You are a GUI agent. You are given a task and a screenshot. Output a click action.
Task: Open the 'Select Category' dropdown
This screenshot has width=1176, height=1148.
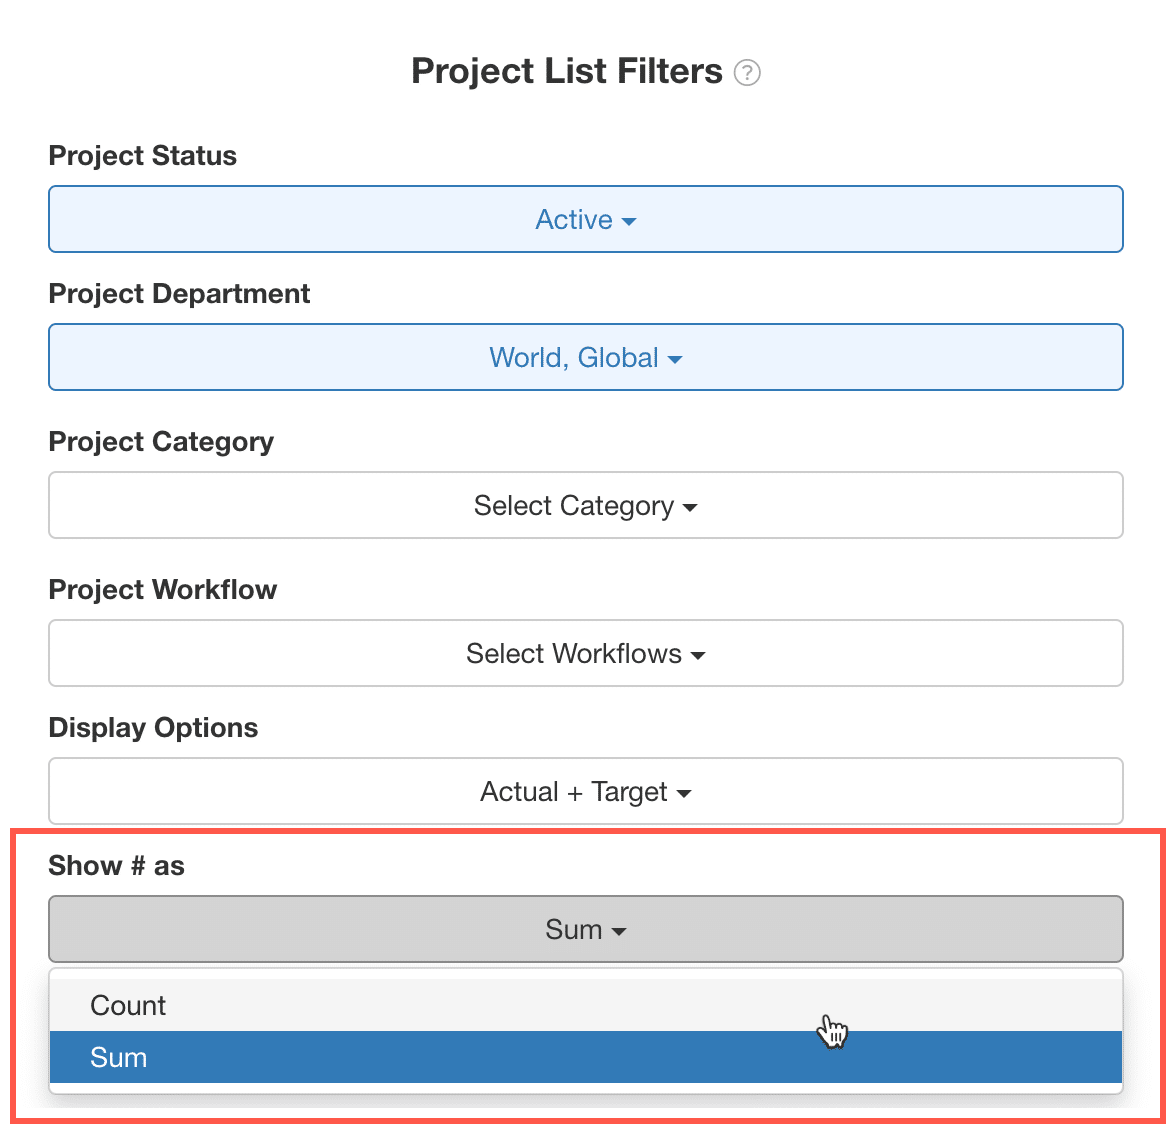pos(586,505)
